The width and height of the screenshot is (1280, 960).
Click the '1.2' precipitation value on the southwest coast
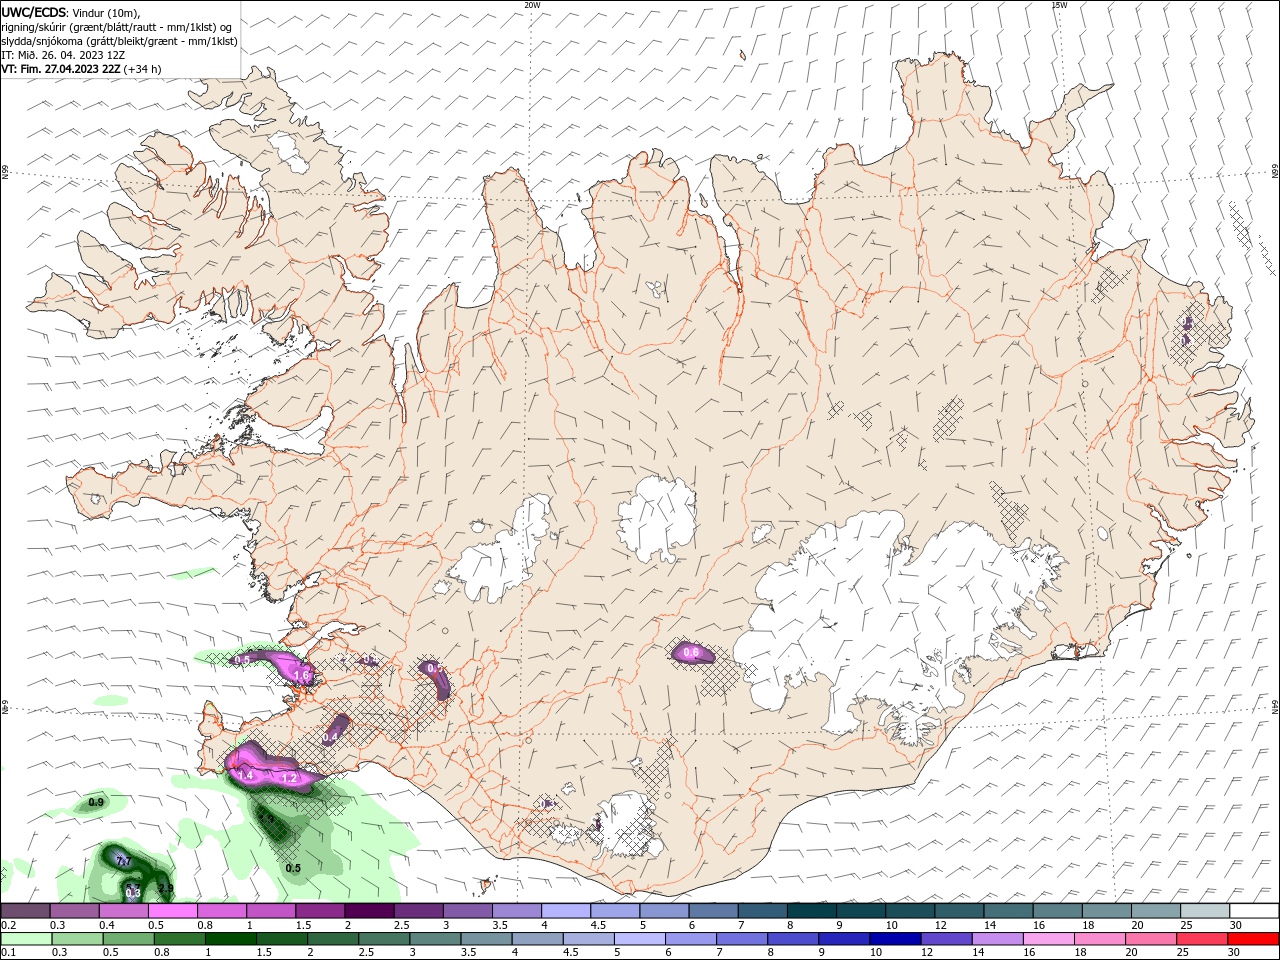[x=290, y=777]
